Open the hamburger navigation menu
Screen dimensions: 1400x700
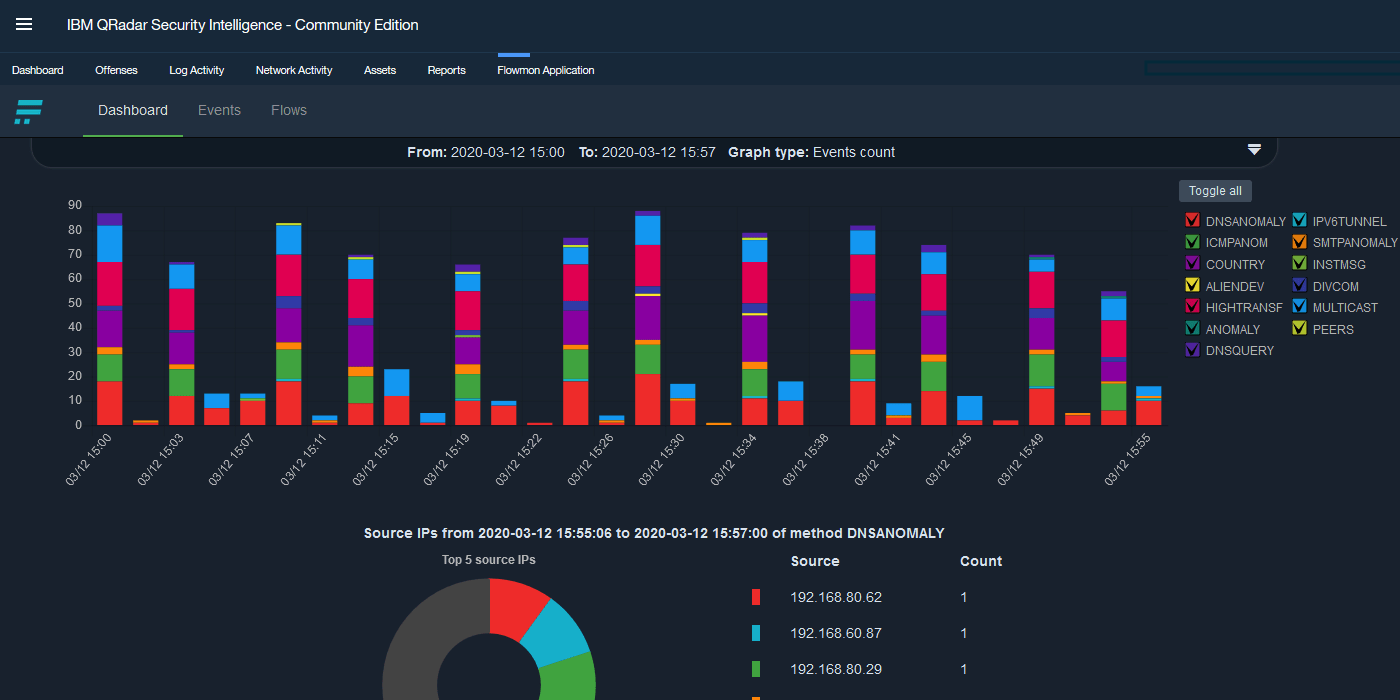tap(24, 25)
